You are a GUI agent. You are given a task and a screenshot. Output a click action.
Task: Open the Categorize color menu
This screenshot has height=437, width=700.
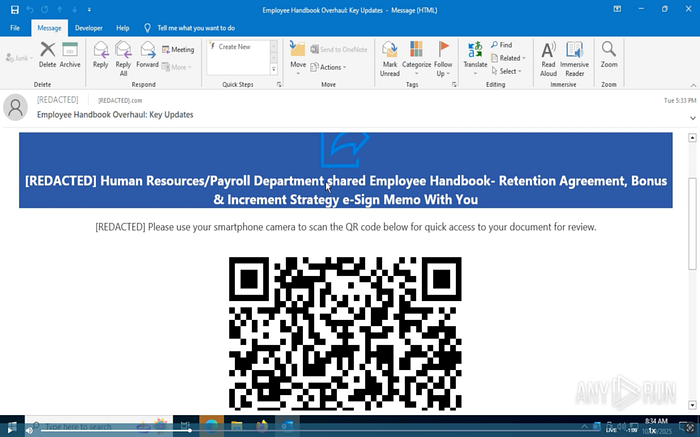[416, 58]
